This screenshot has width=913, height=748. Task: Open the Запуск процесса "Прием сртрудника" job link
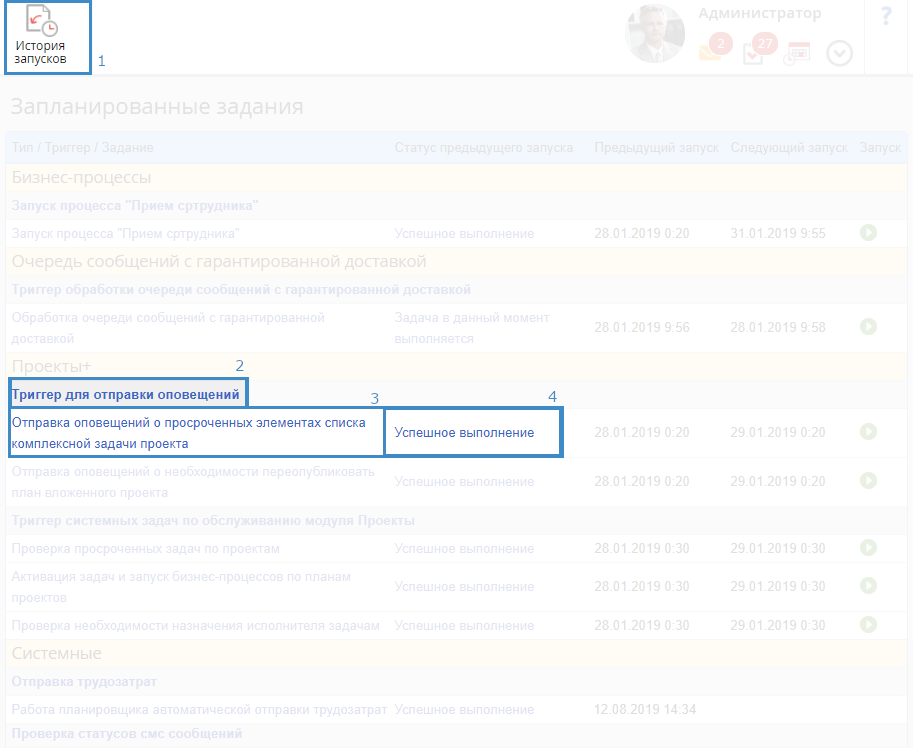(125, 233)
